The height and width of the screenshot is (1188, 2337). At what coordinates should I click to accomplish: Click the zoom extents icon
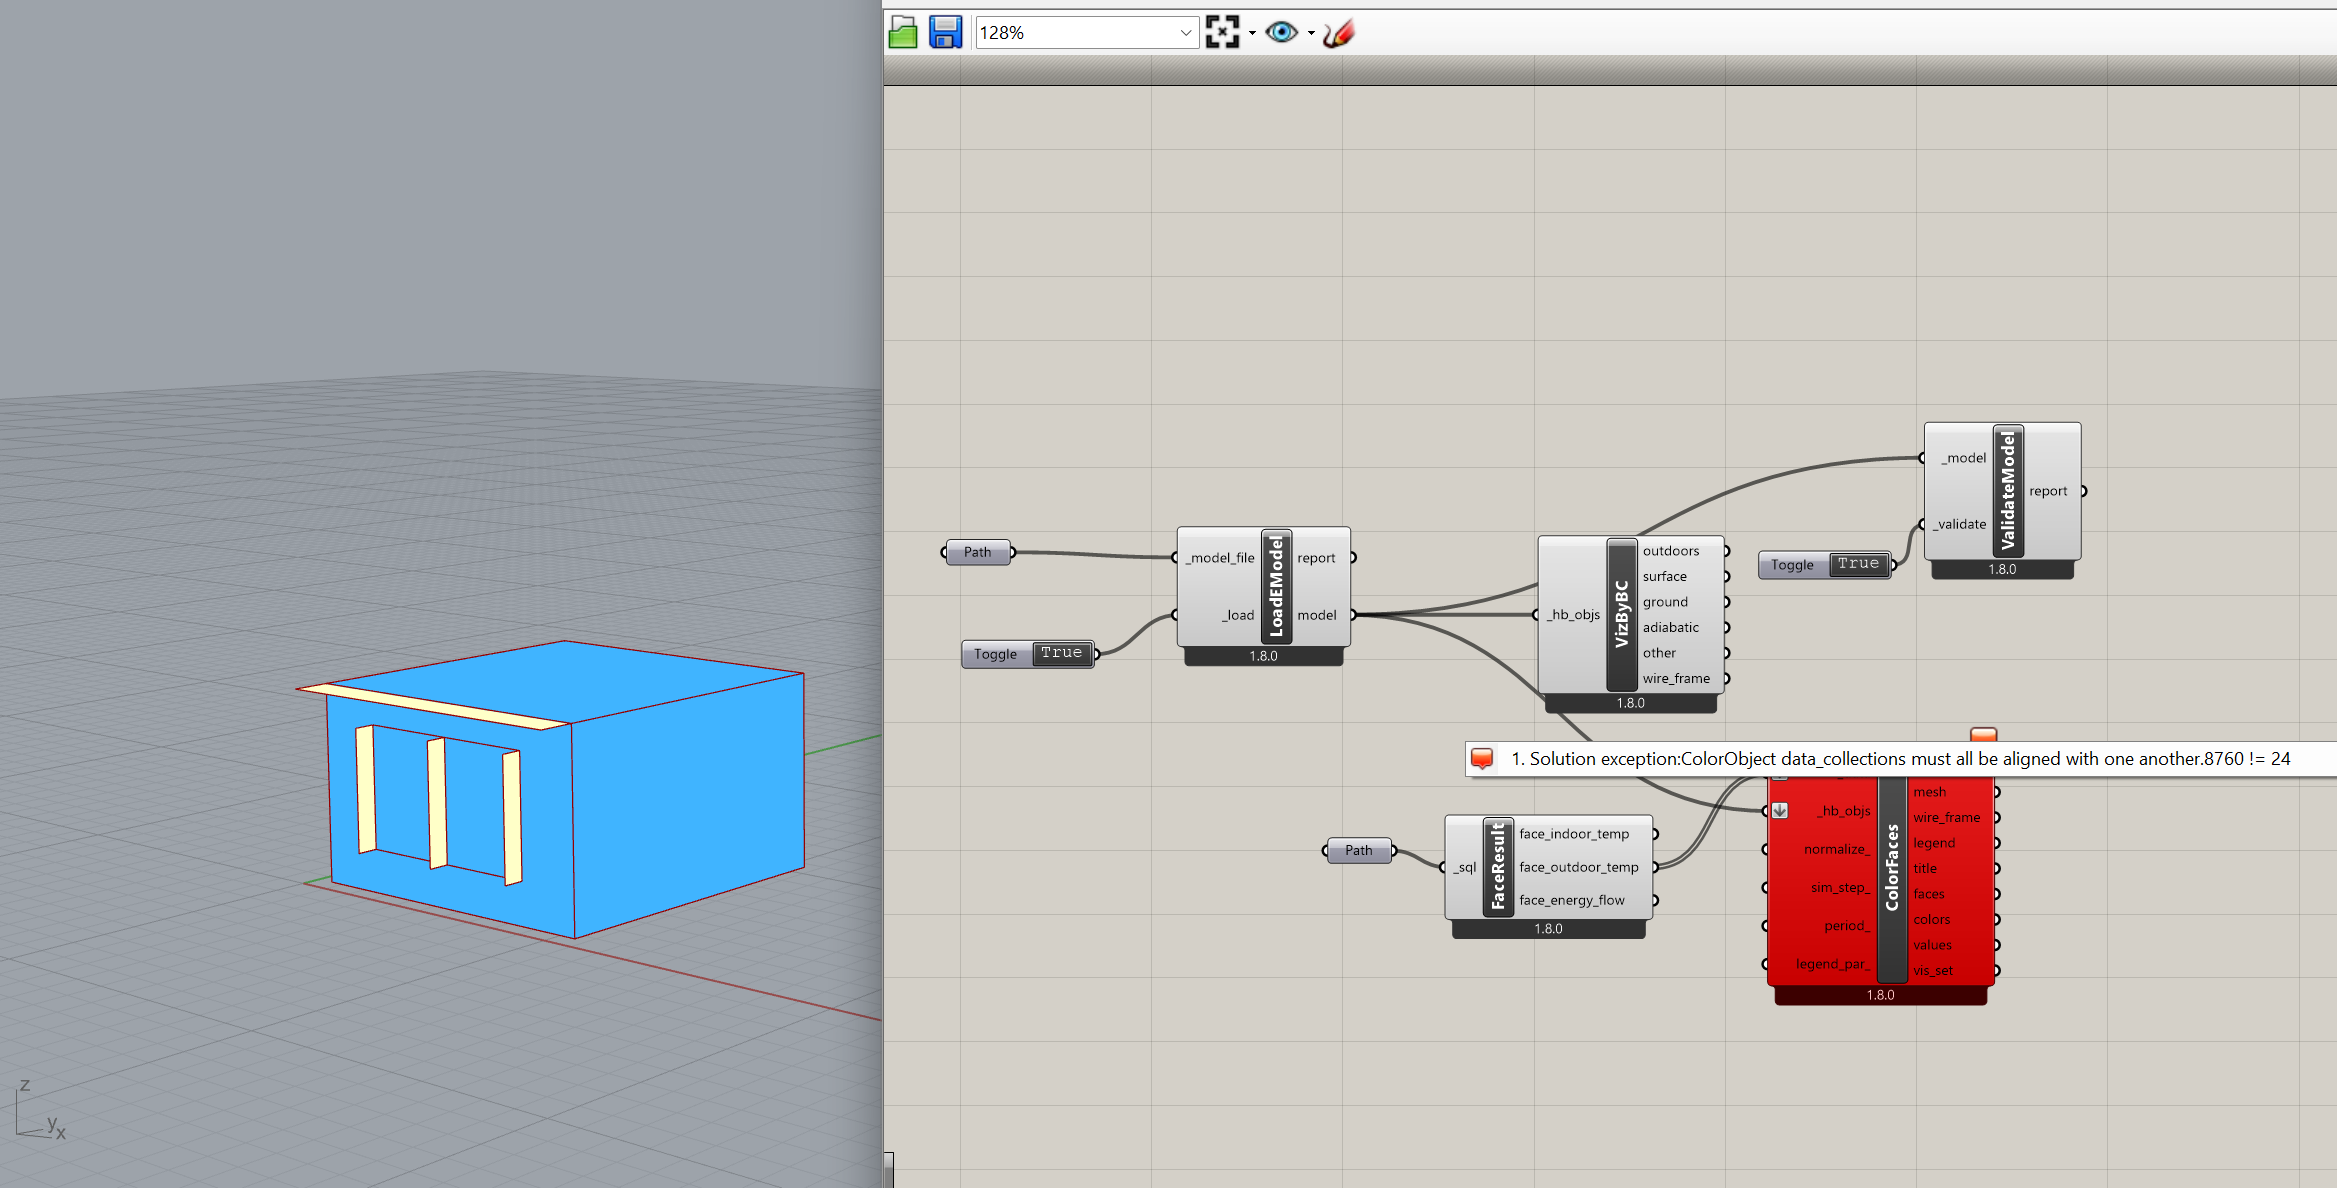click(x=1222, y=32)
